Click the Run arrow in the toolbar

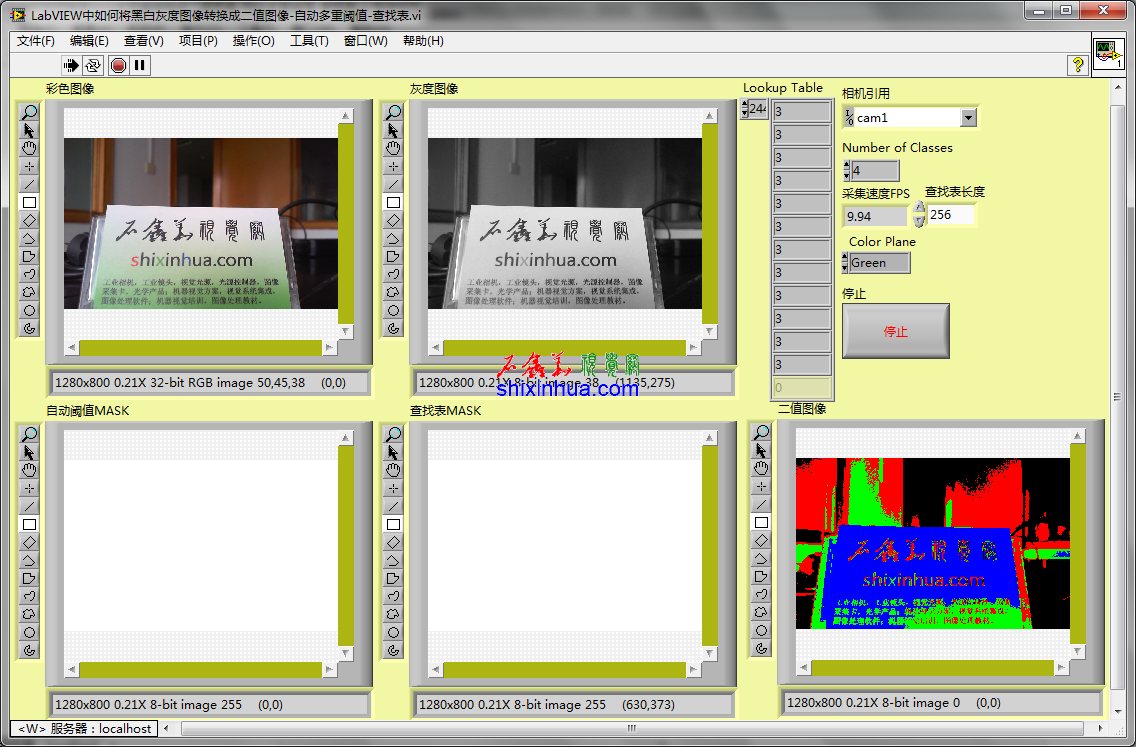[x=71, y=65]
